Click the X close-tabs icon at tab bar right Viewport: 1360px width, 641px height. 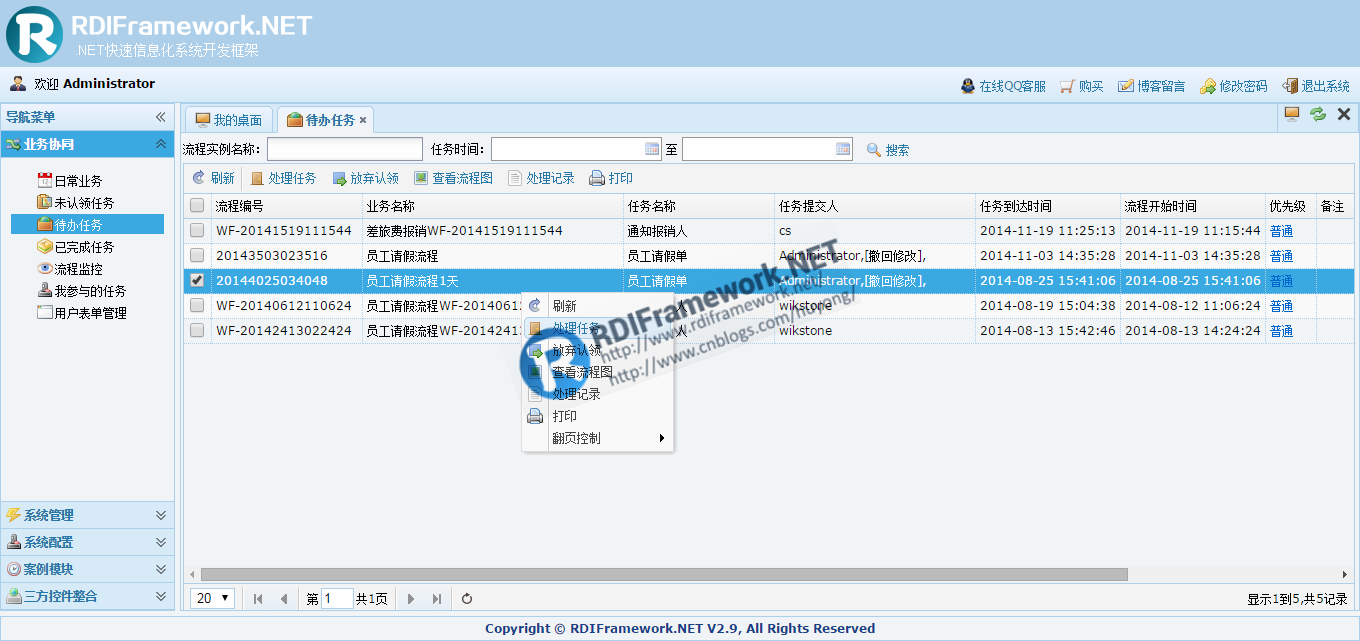click(x=1344, y=114)
